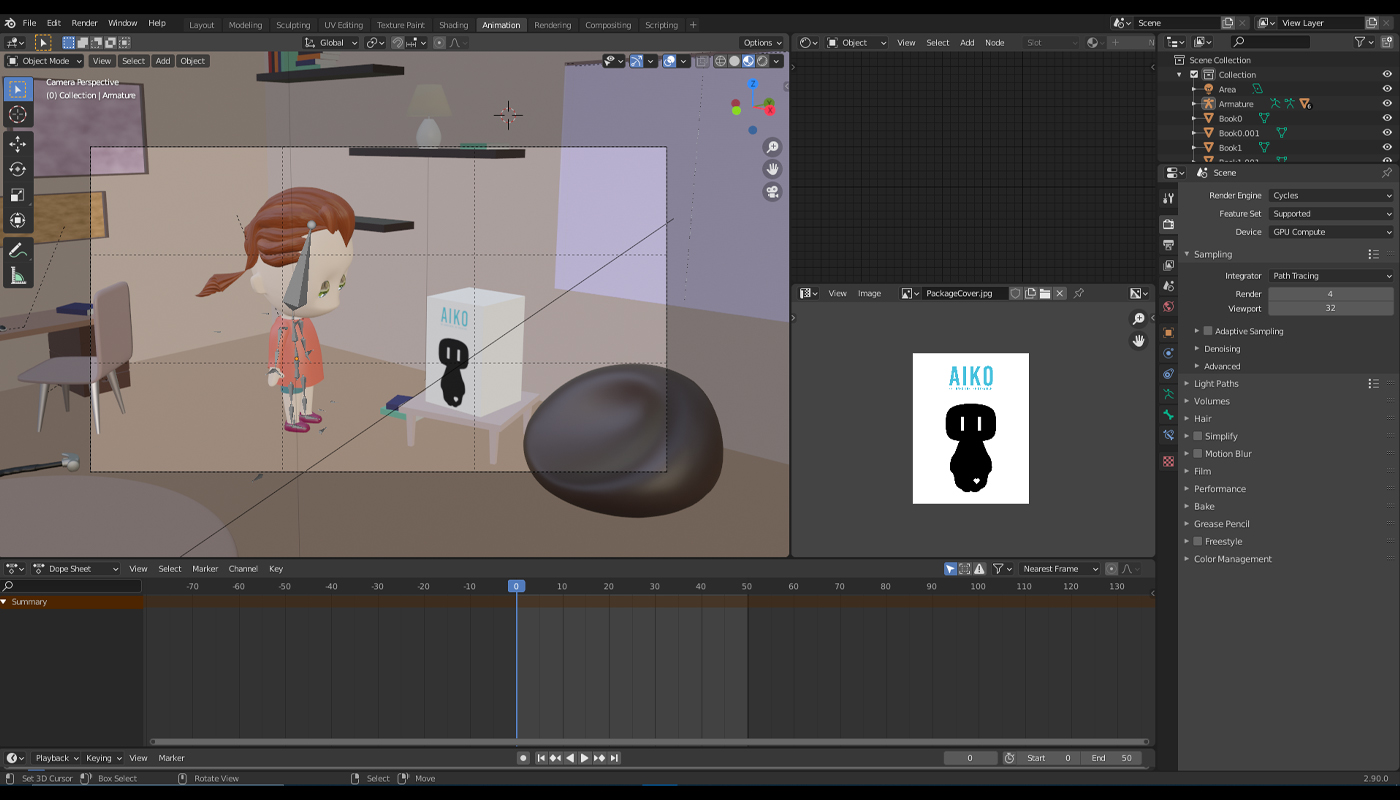Open the Render Engine dropdown
This screenshot has height=800, width=1400.
tap(1330, 196)
